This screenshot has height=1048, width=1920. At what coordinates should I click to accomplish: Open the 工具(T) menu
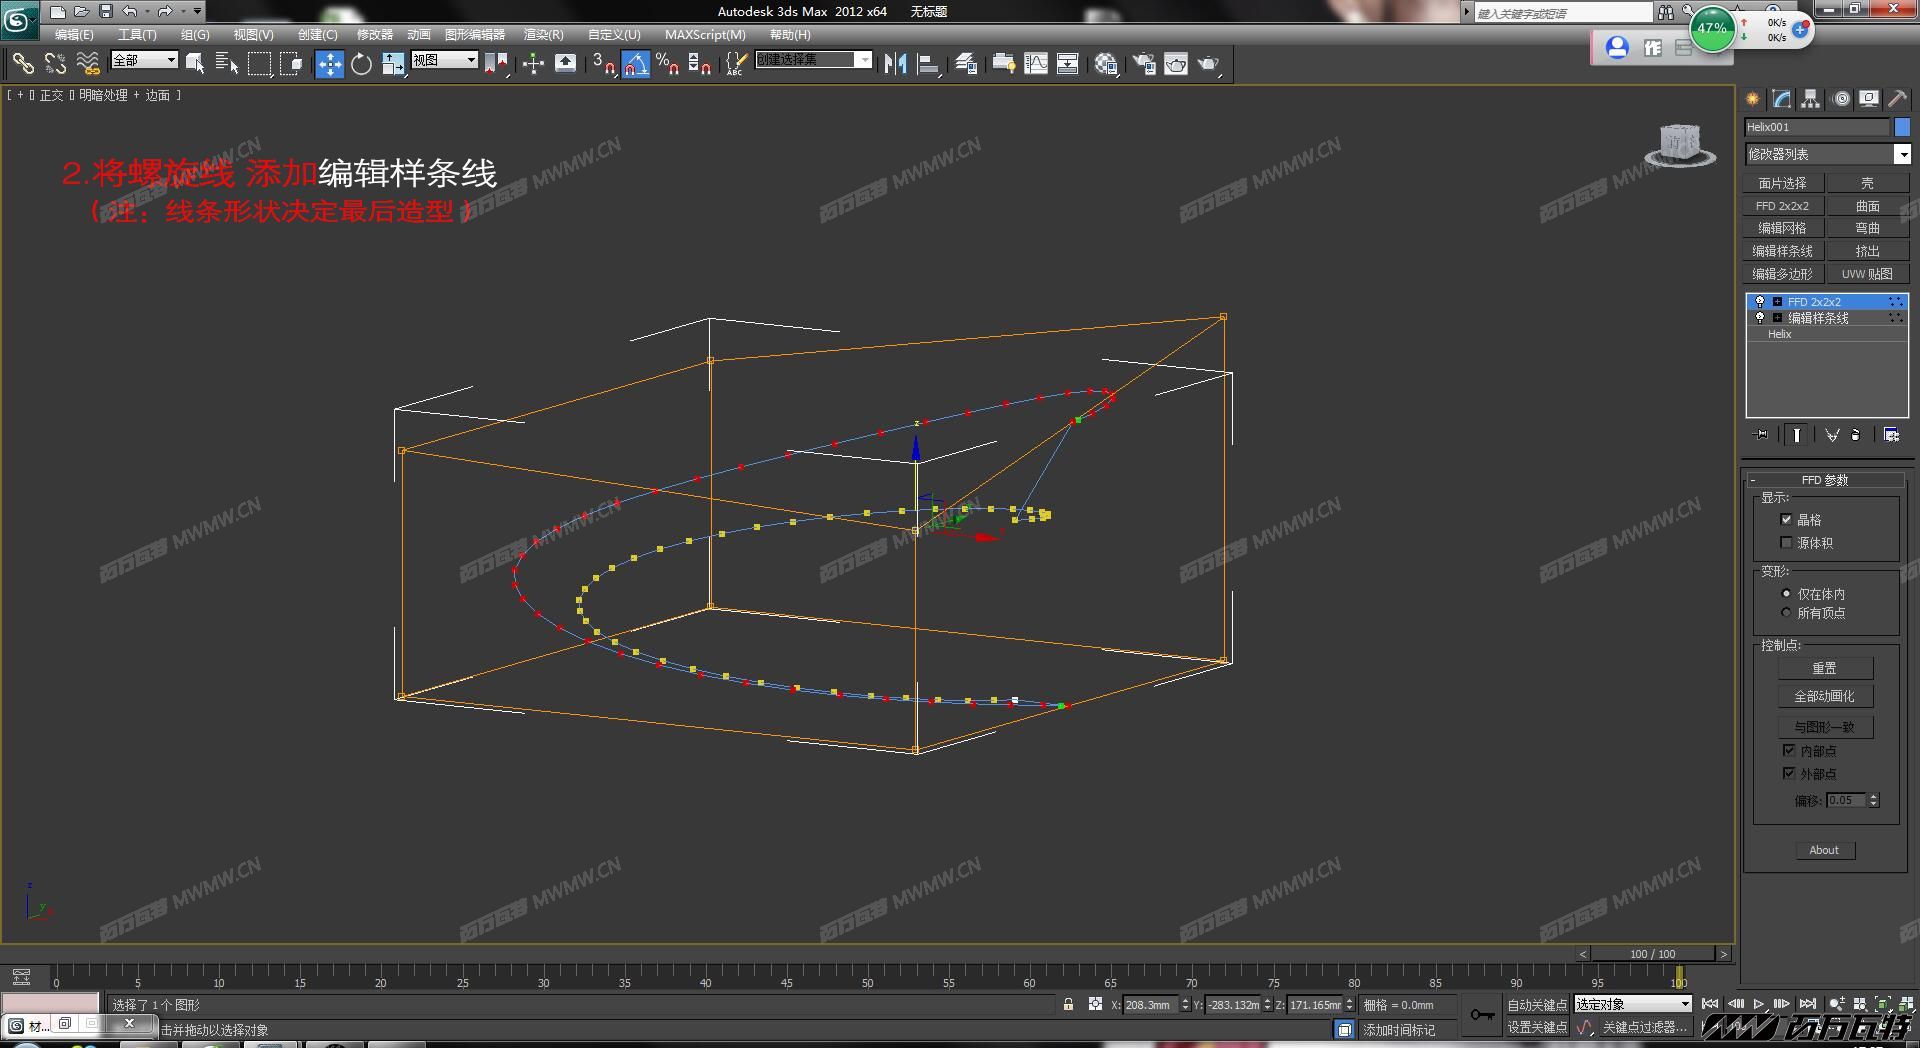pos(137,34)
